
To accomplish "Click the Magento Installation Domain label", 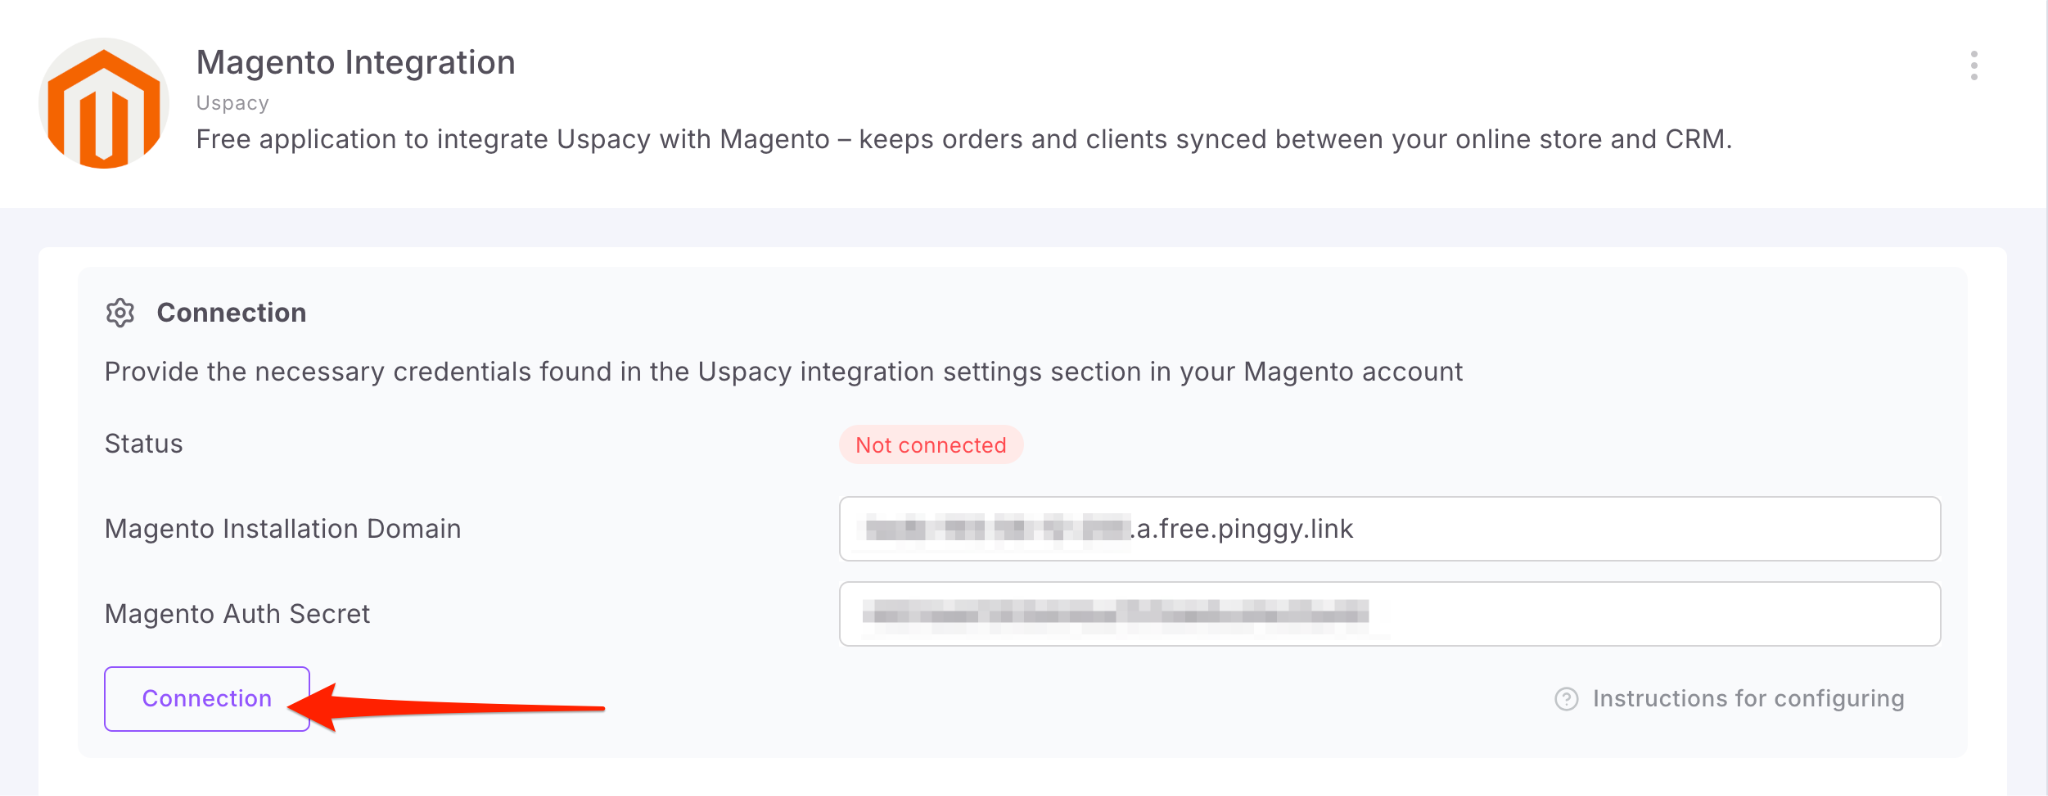I will point(283,529).
